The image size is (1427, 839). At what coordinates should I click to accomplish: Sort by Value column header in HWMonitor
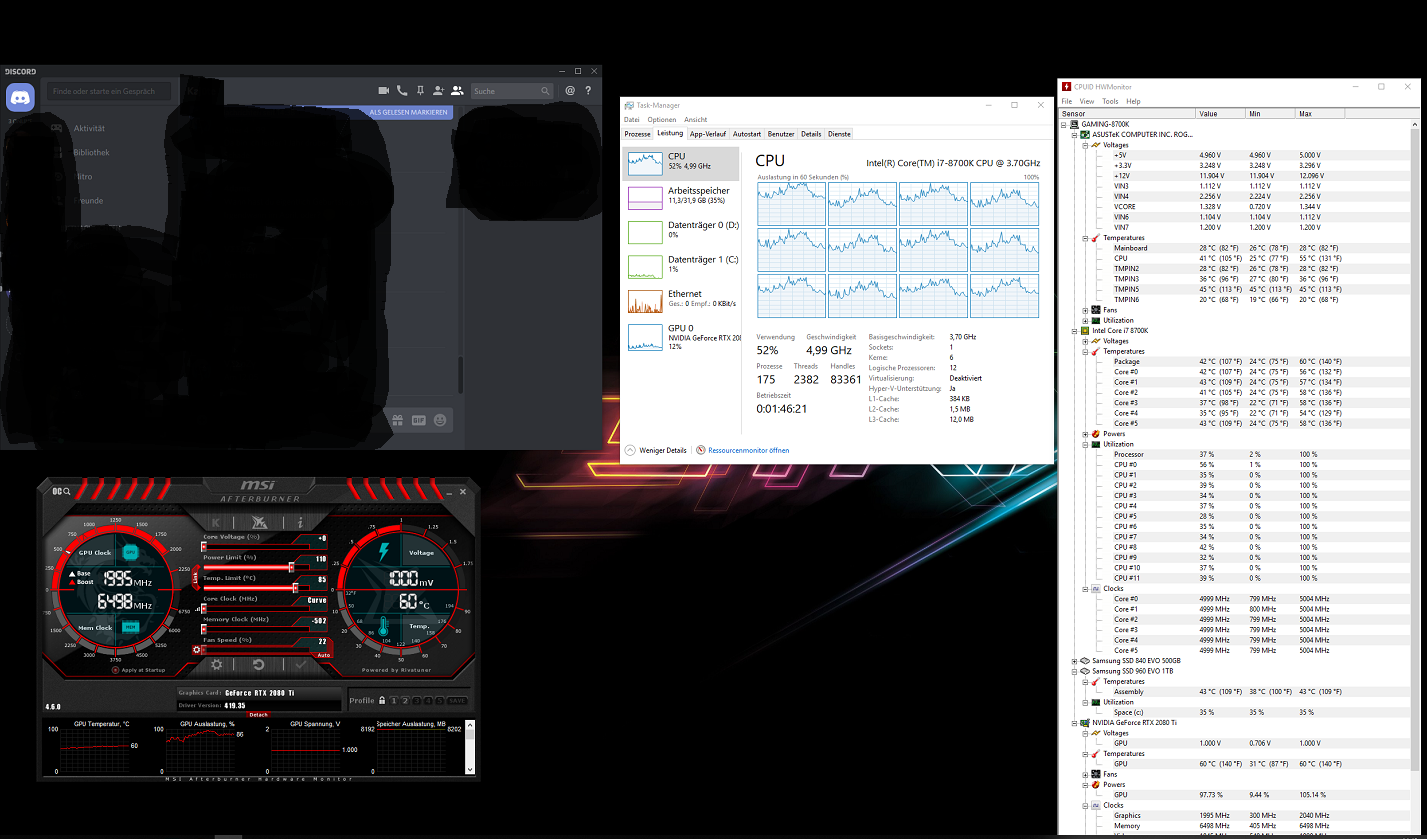click(x=1220, y=114)
